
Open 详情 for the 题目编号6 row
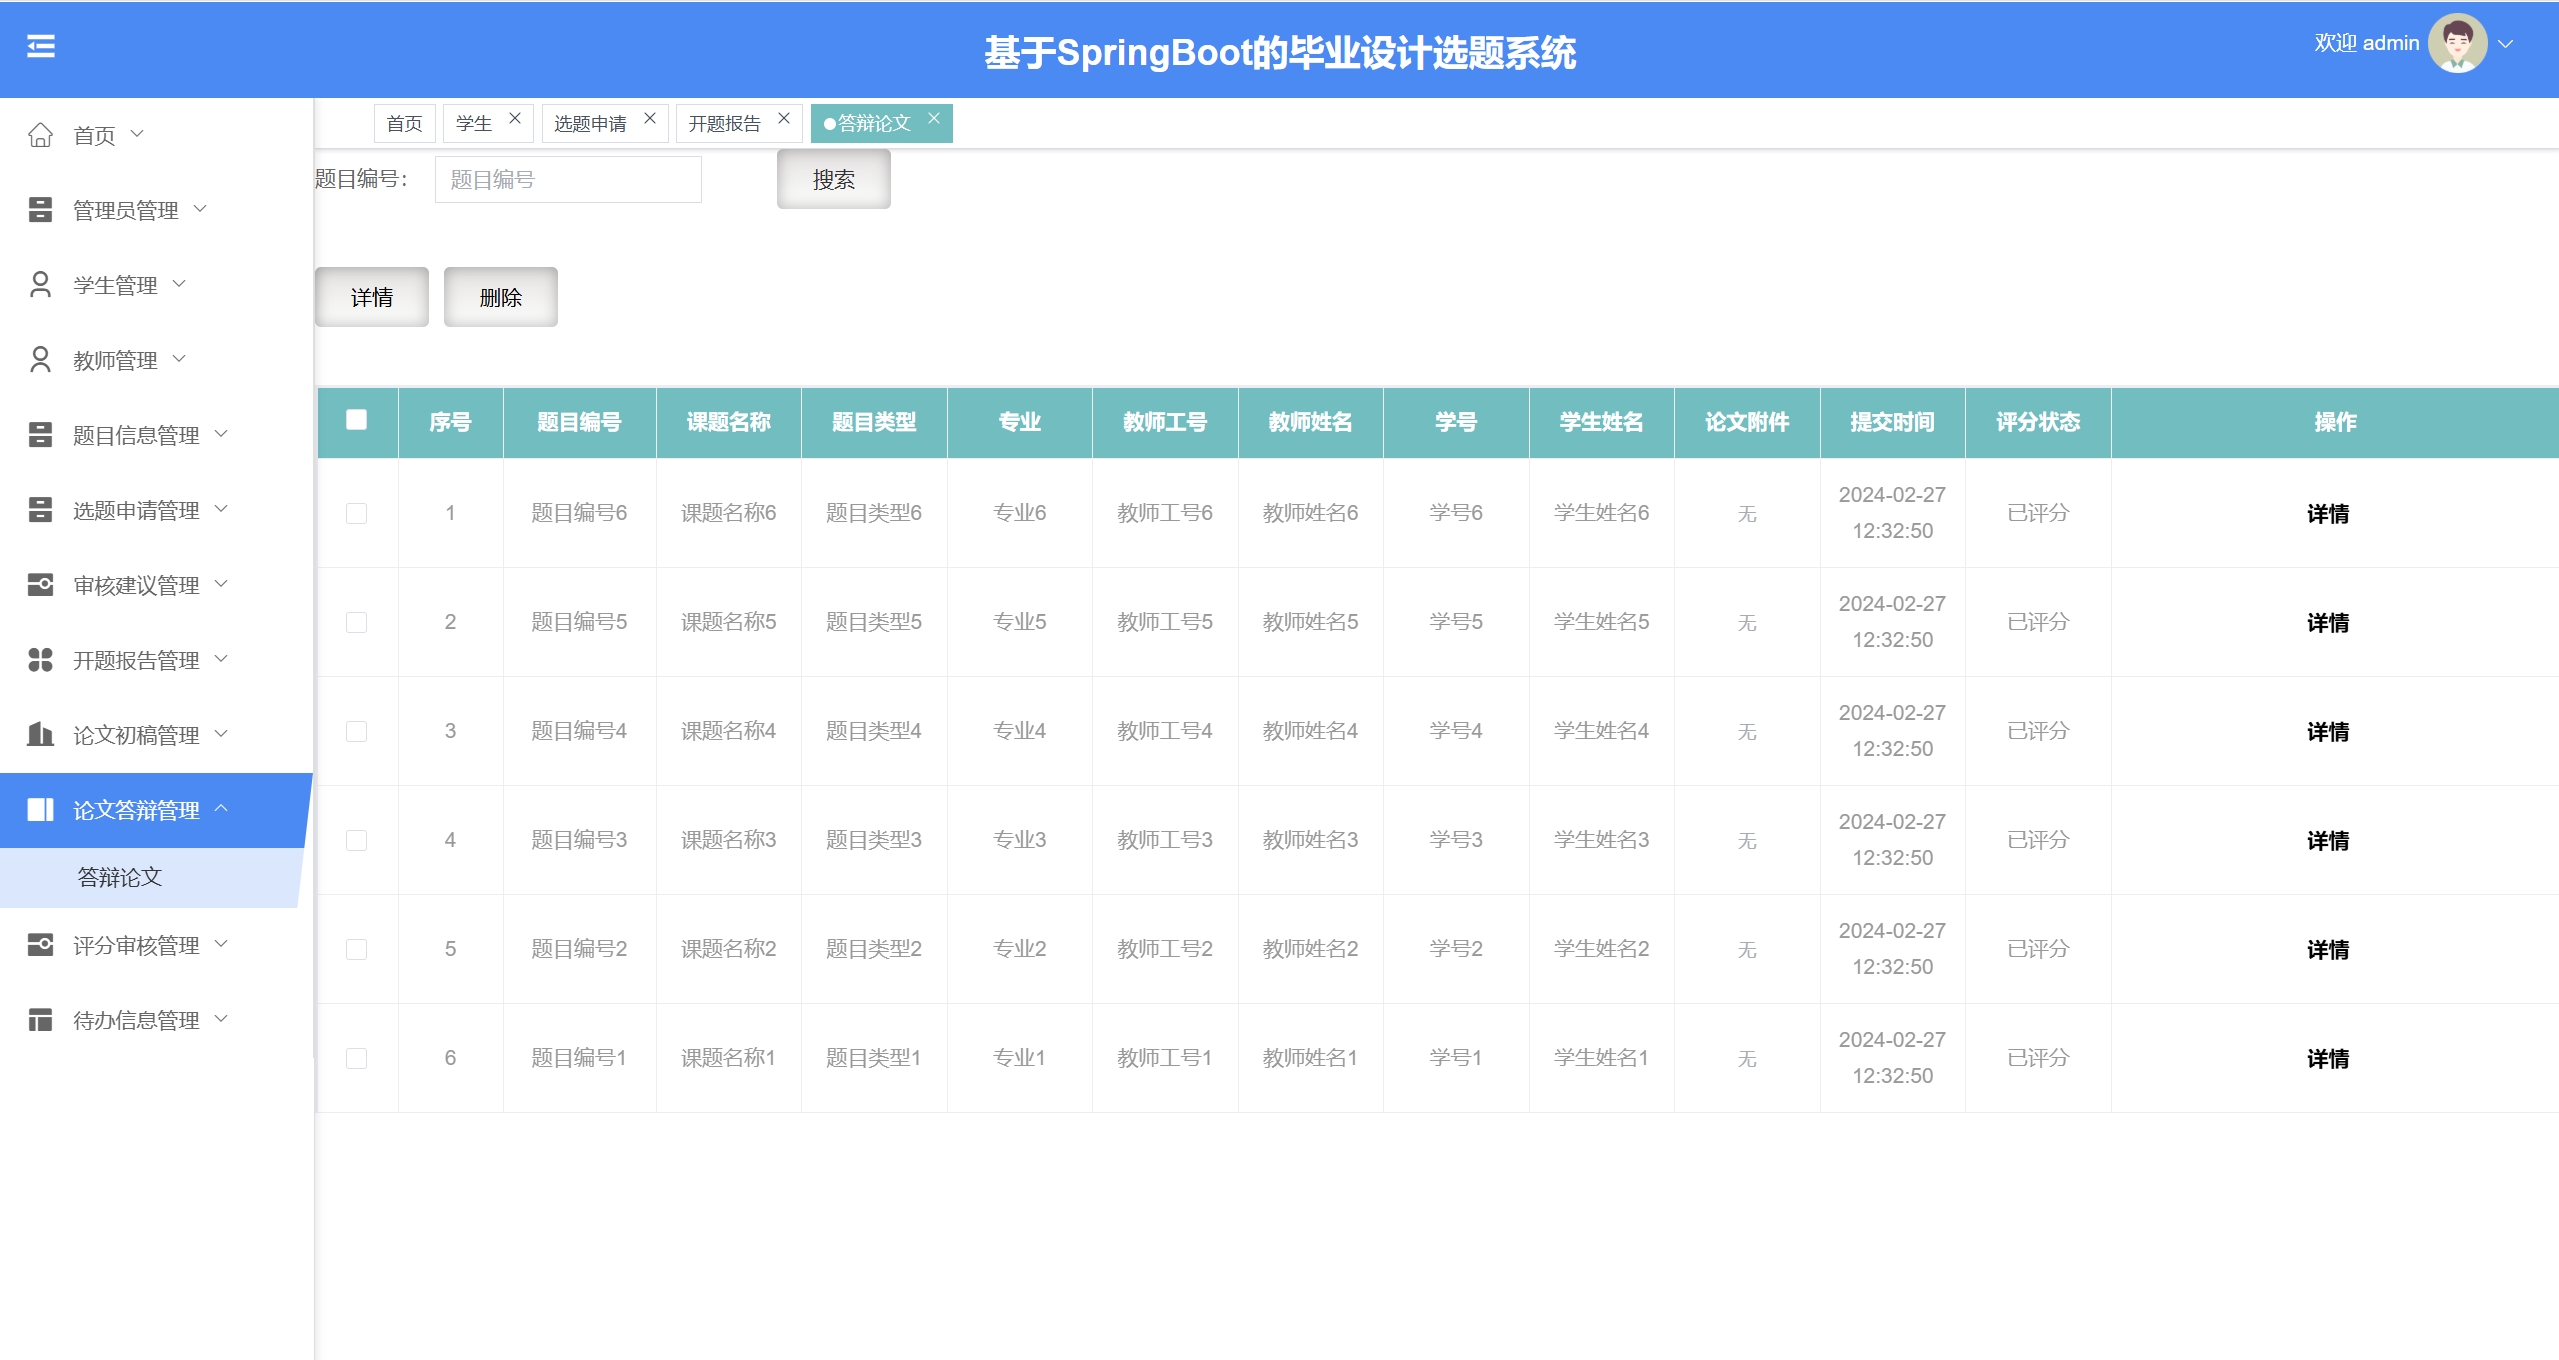[2328, 514]
